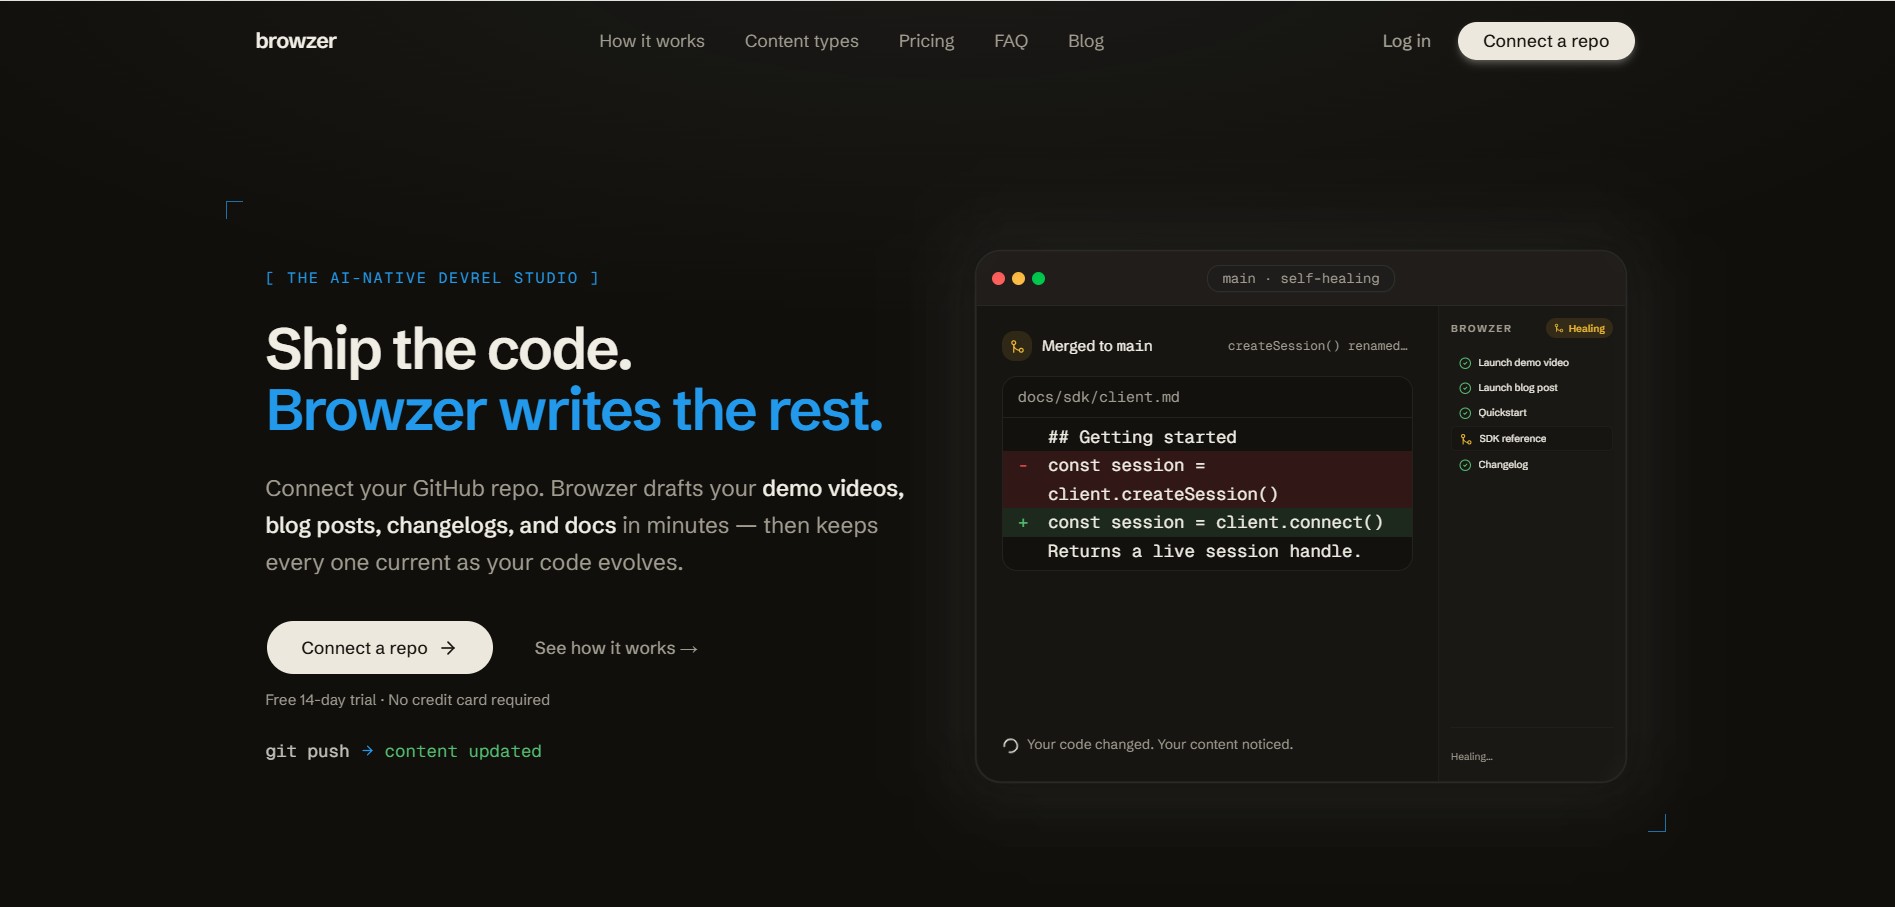Select Changelog item
This screenshot has height=907, width=1895.
[1531, 465]
